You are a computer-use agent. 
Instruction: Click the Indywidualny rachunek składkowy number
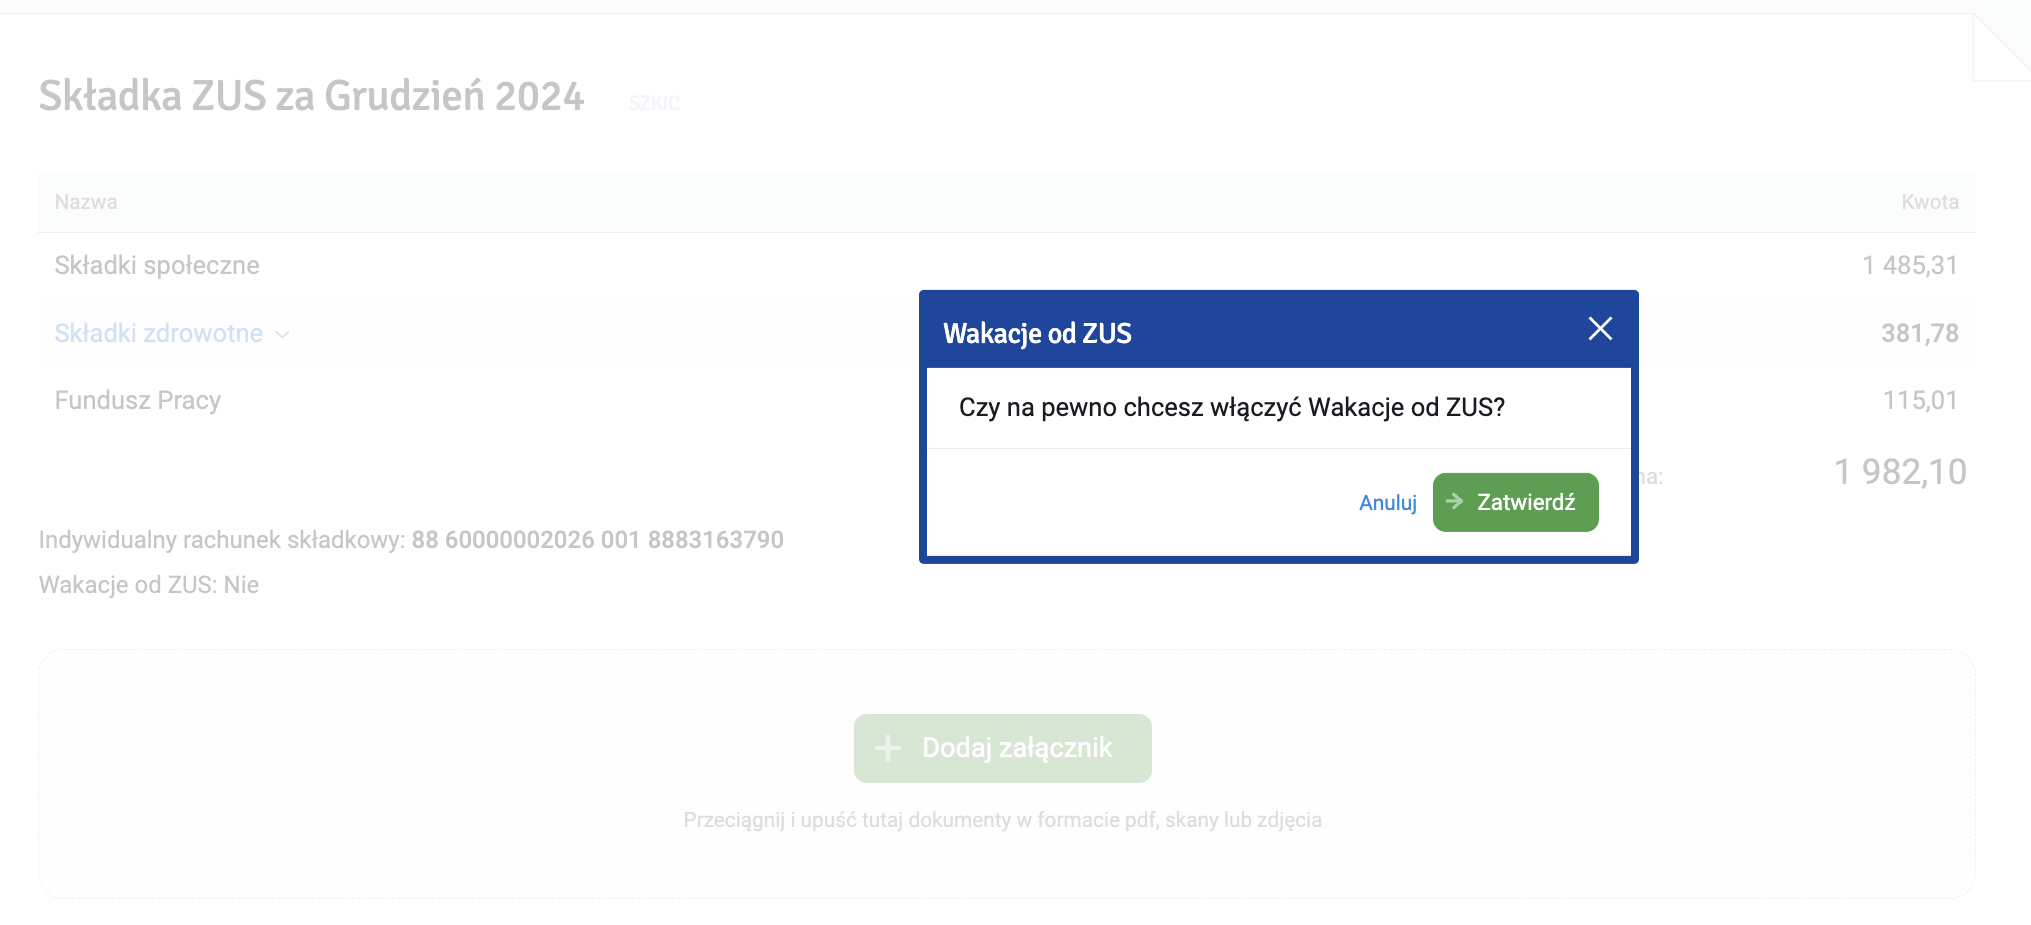click(597, 540)
